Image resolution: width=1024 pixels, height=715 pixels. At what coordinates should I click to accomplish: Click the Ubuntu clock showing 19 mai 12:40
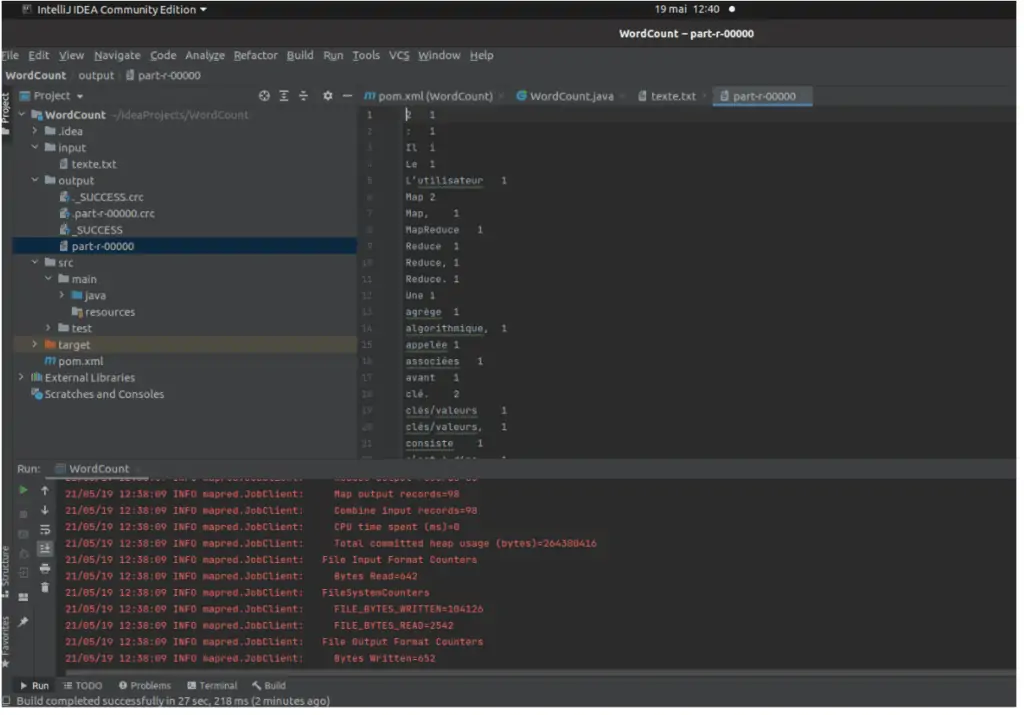(687, 9)
